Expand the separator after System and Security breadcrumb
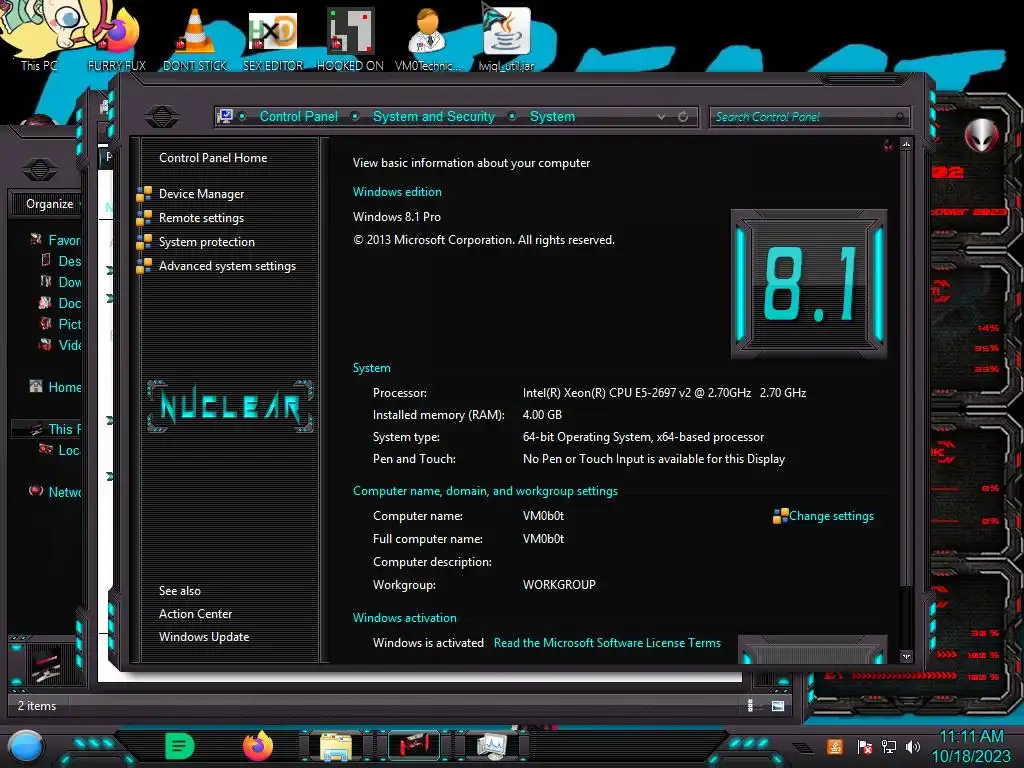Screen dimensions: 1024x768 point(513,116)
